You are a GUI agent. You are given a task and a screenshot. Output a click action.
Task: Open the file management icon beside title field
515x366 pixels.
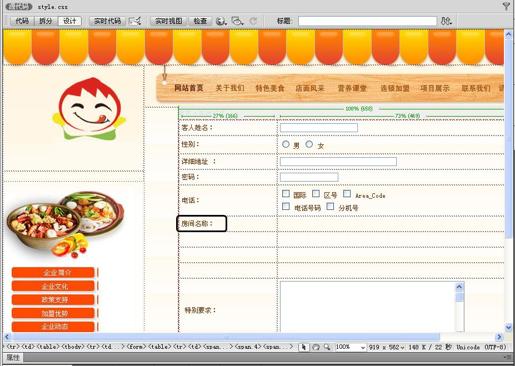[x=446, y=21]
